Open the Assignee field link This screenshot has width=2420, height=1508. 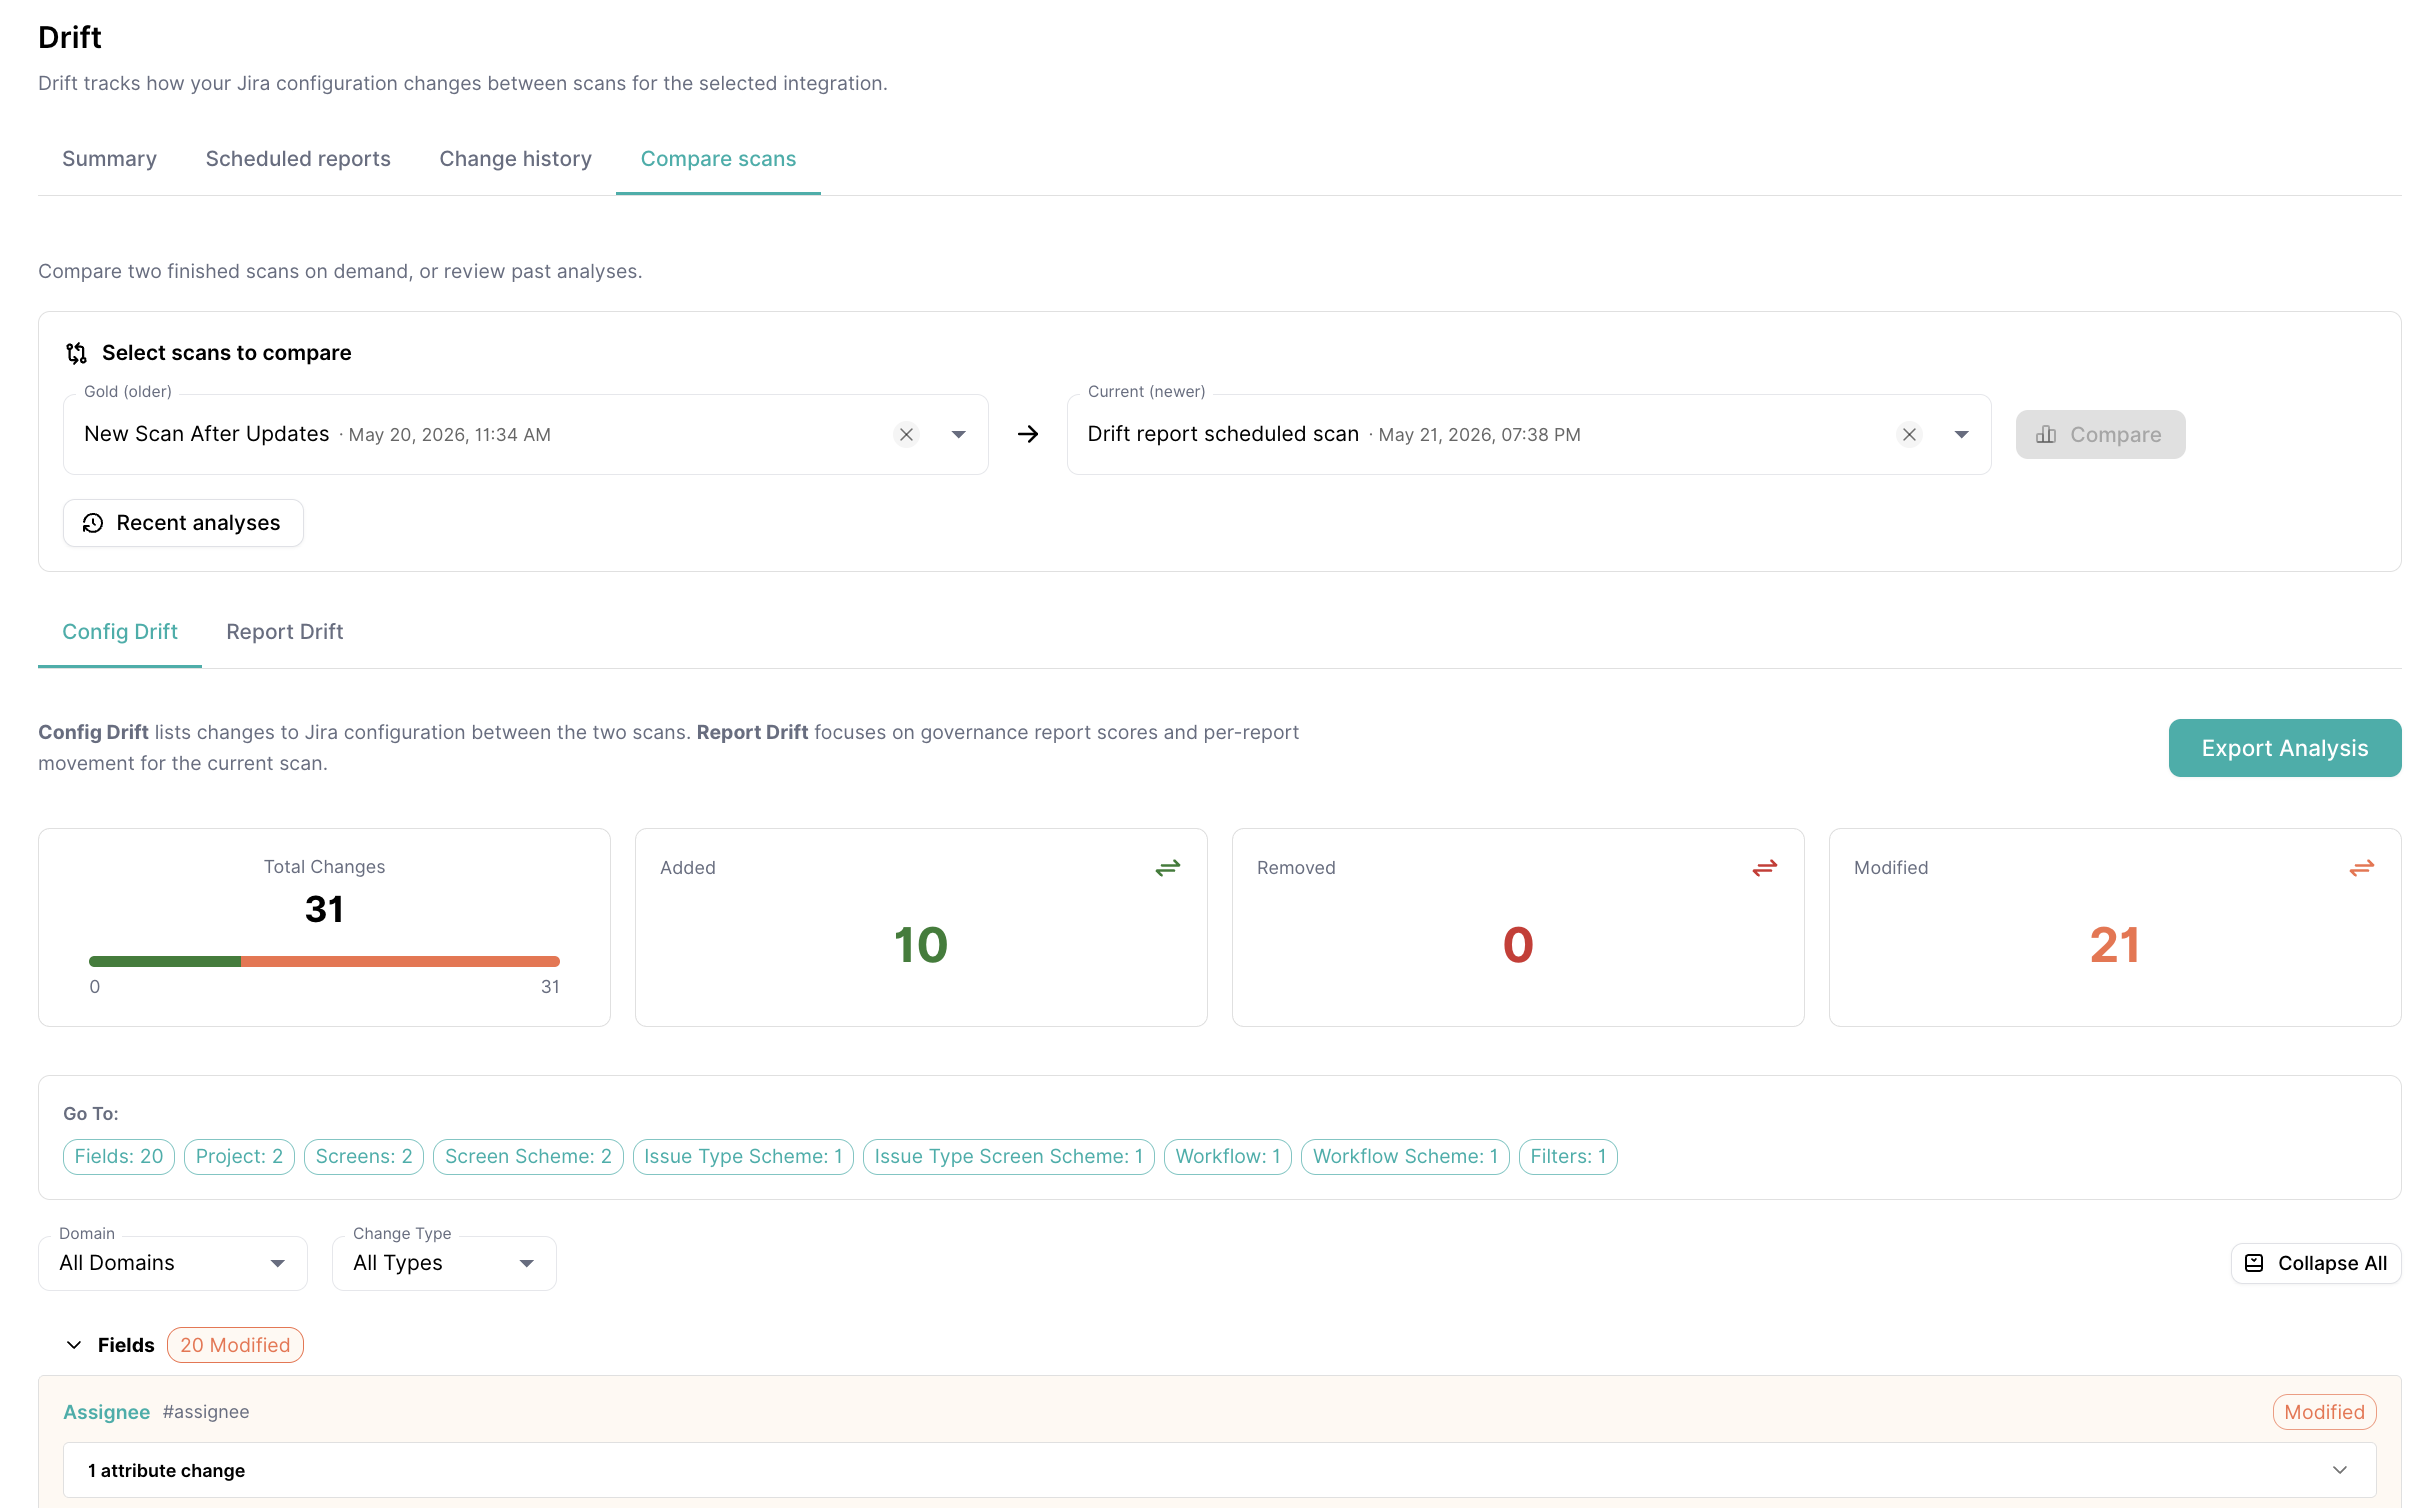tap(107, 1412)
